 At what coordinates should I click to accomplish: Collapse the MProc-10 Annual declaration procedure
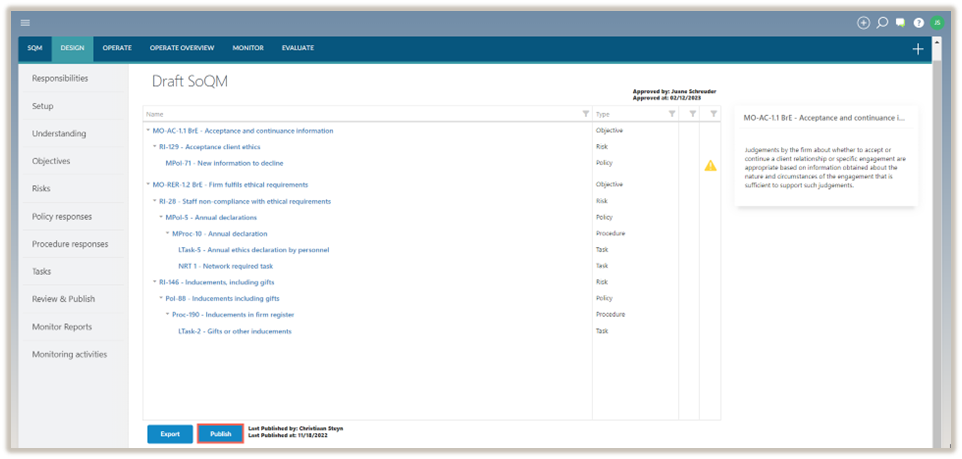point(168,234)
